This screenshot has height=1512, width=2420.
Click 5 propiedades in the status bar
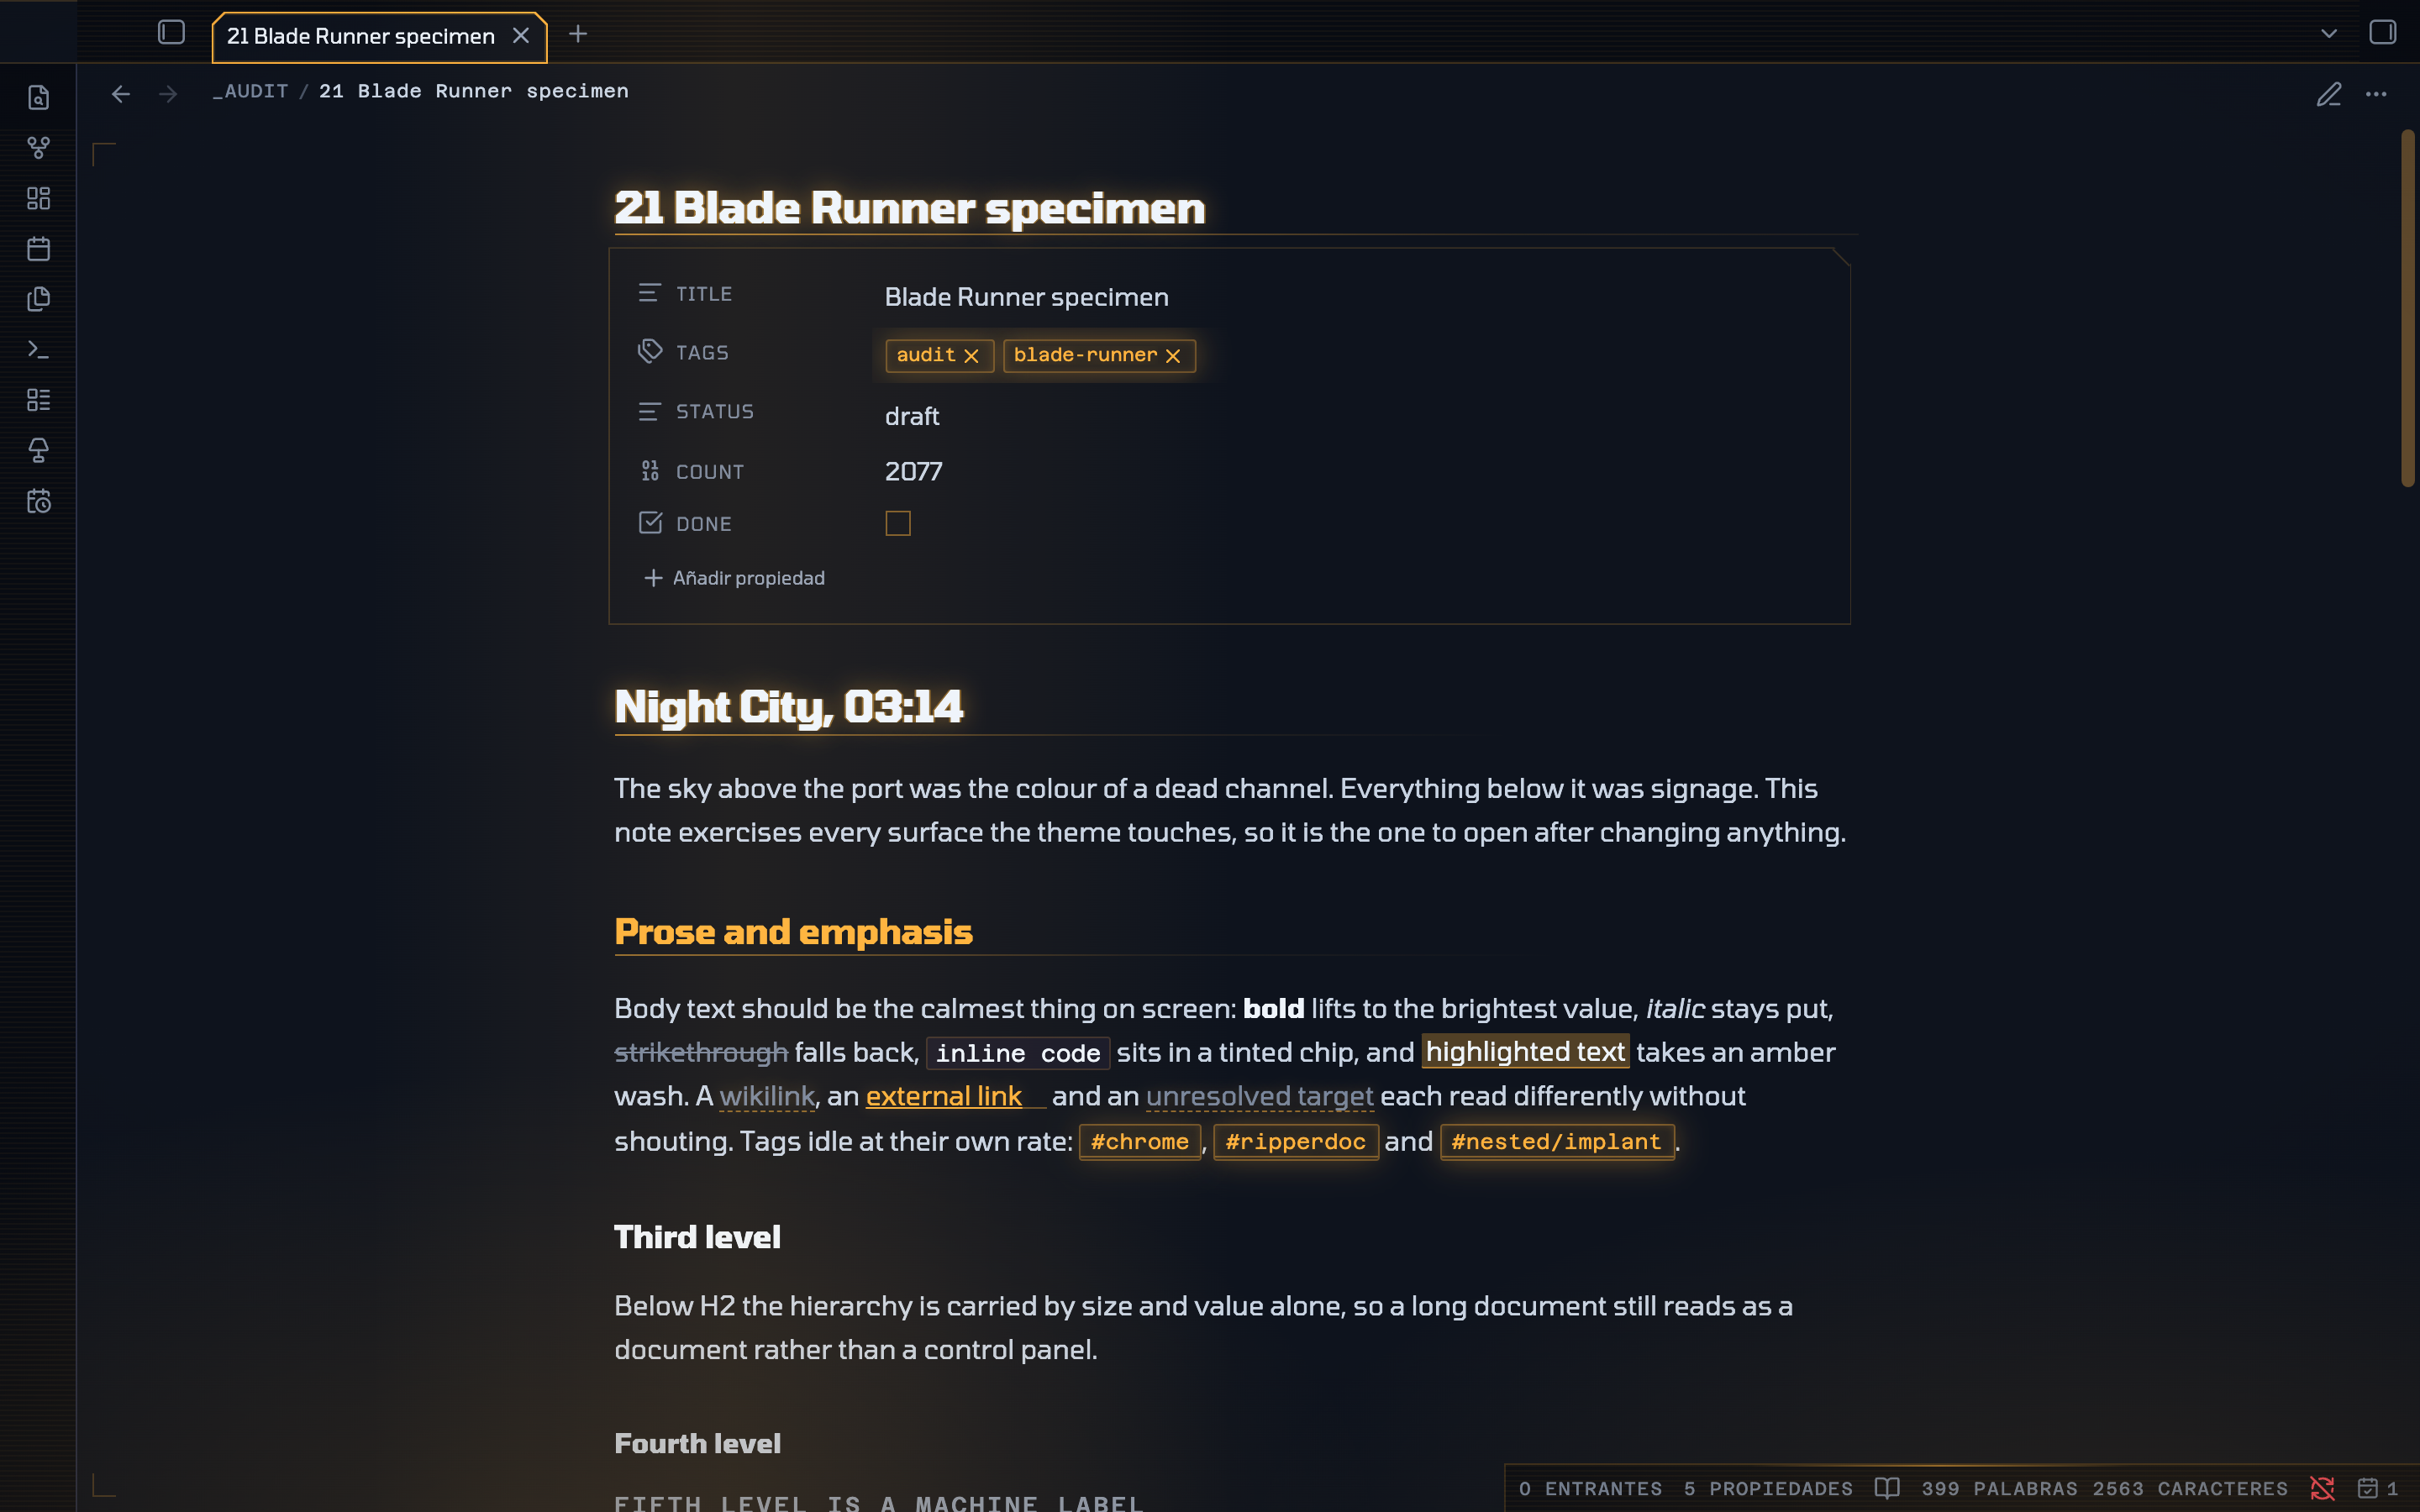(x=1767, y=1488)
